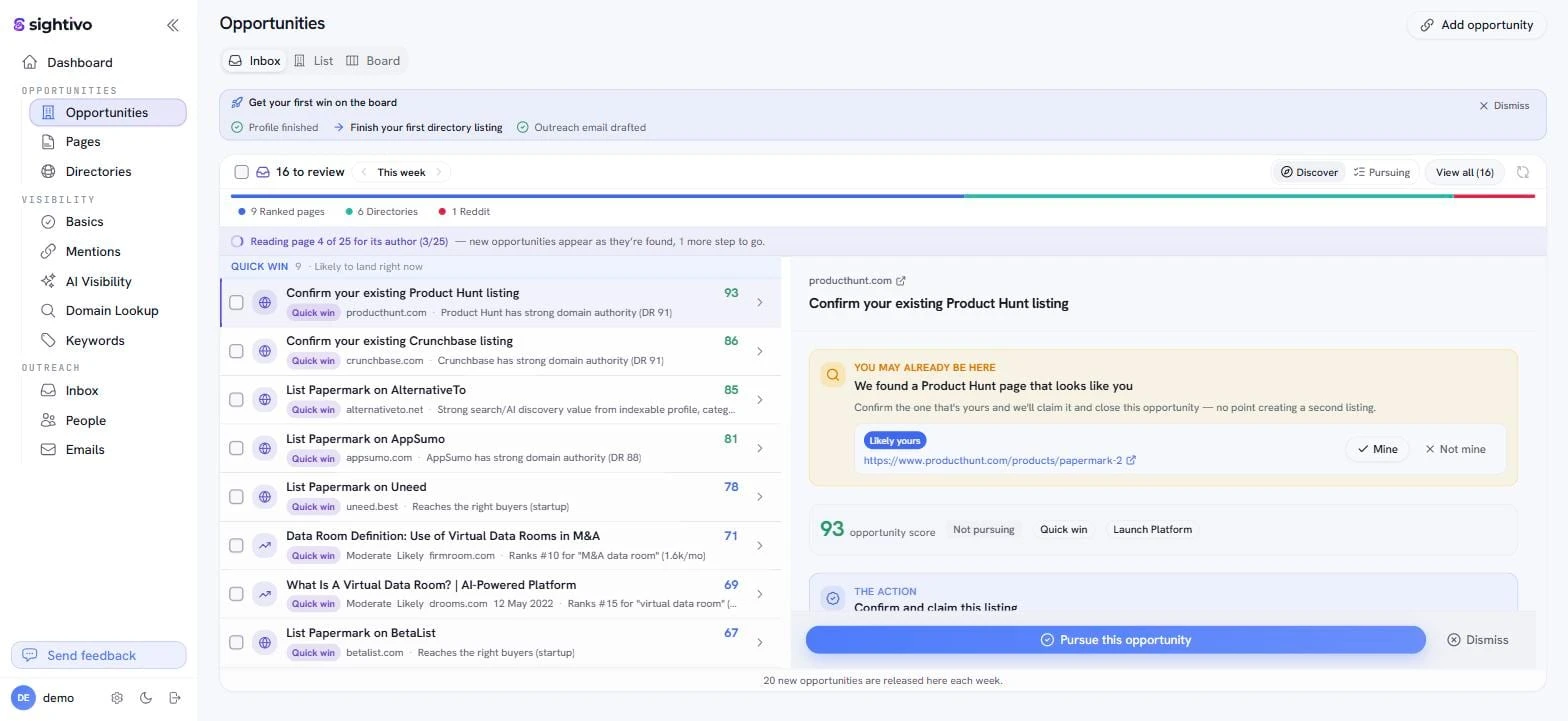1568x721 pixels.
Task: Click globe icon on AppSumo row
Action: [265, 448]
